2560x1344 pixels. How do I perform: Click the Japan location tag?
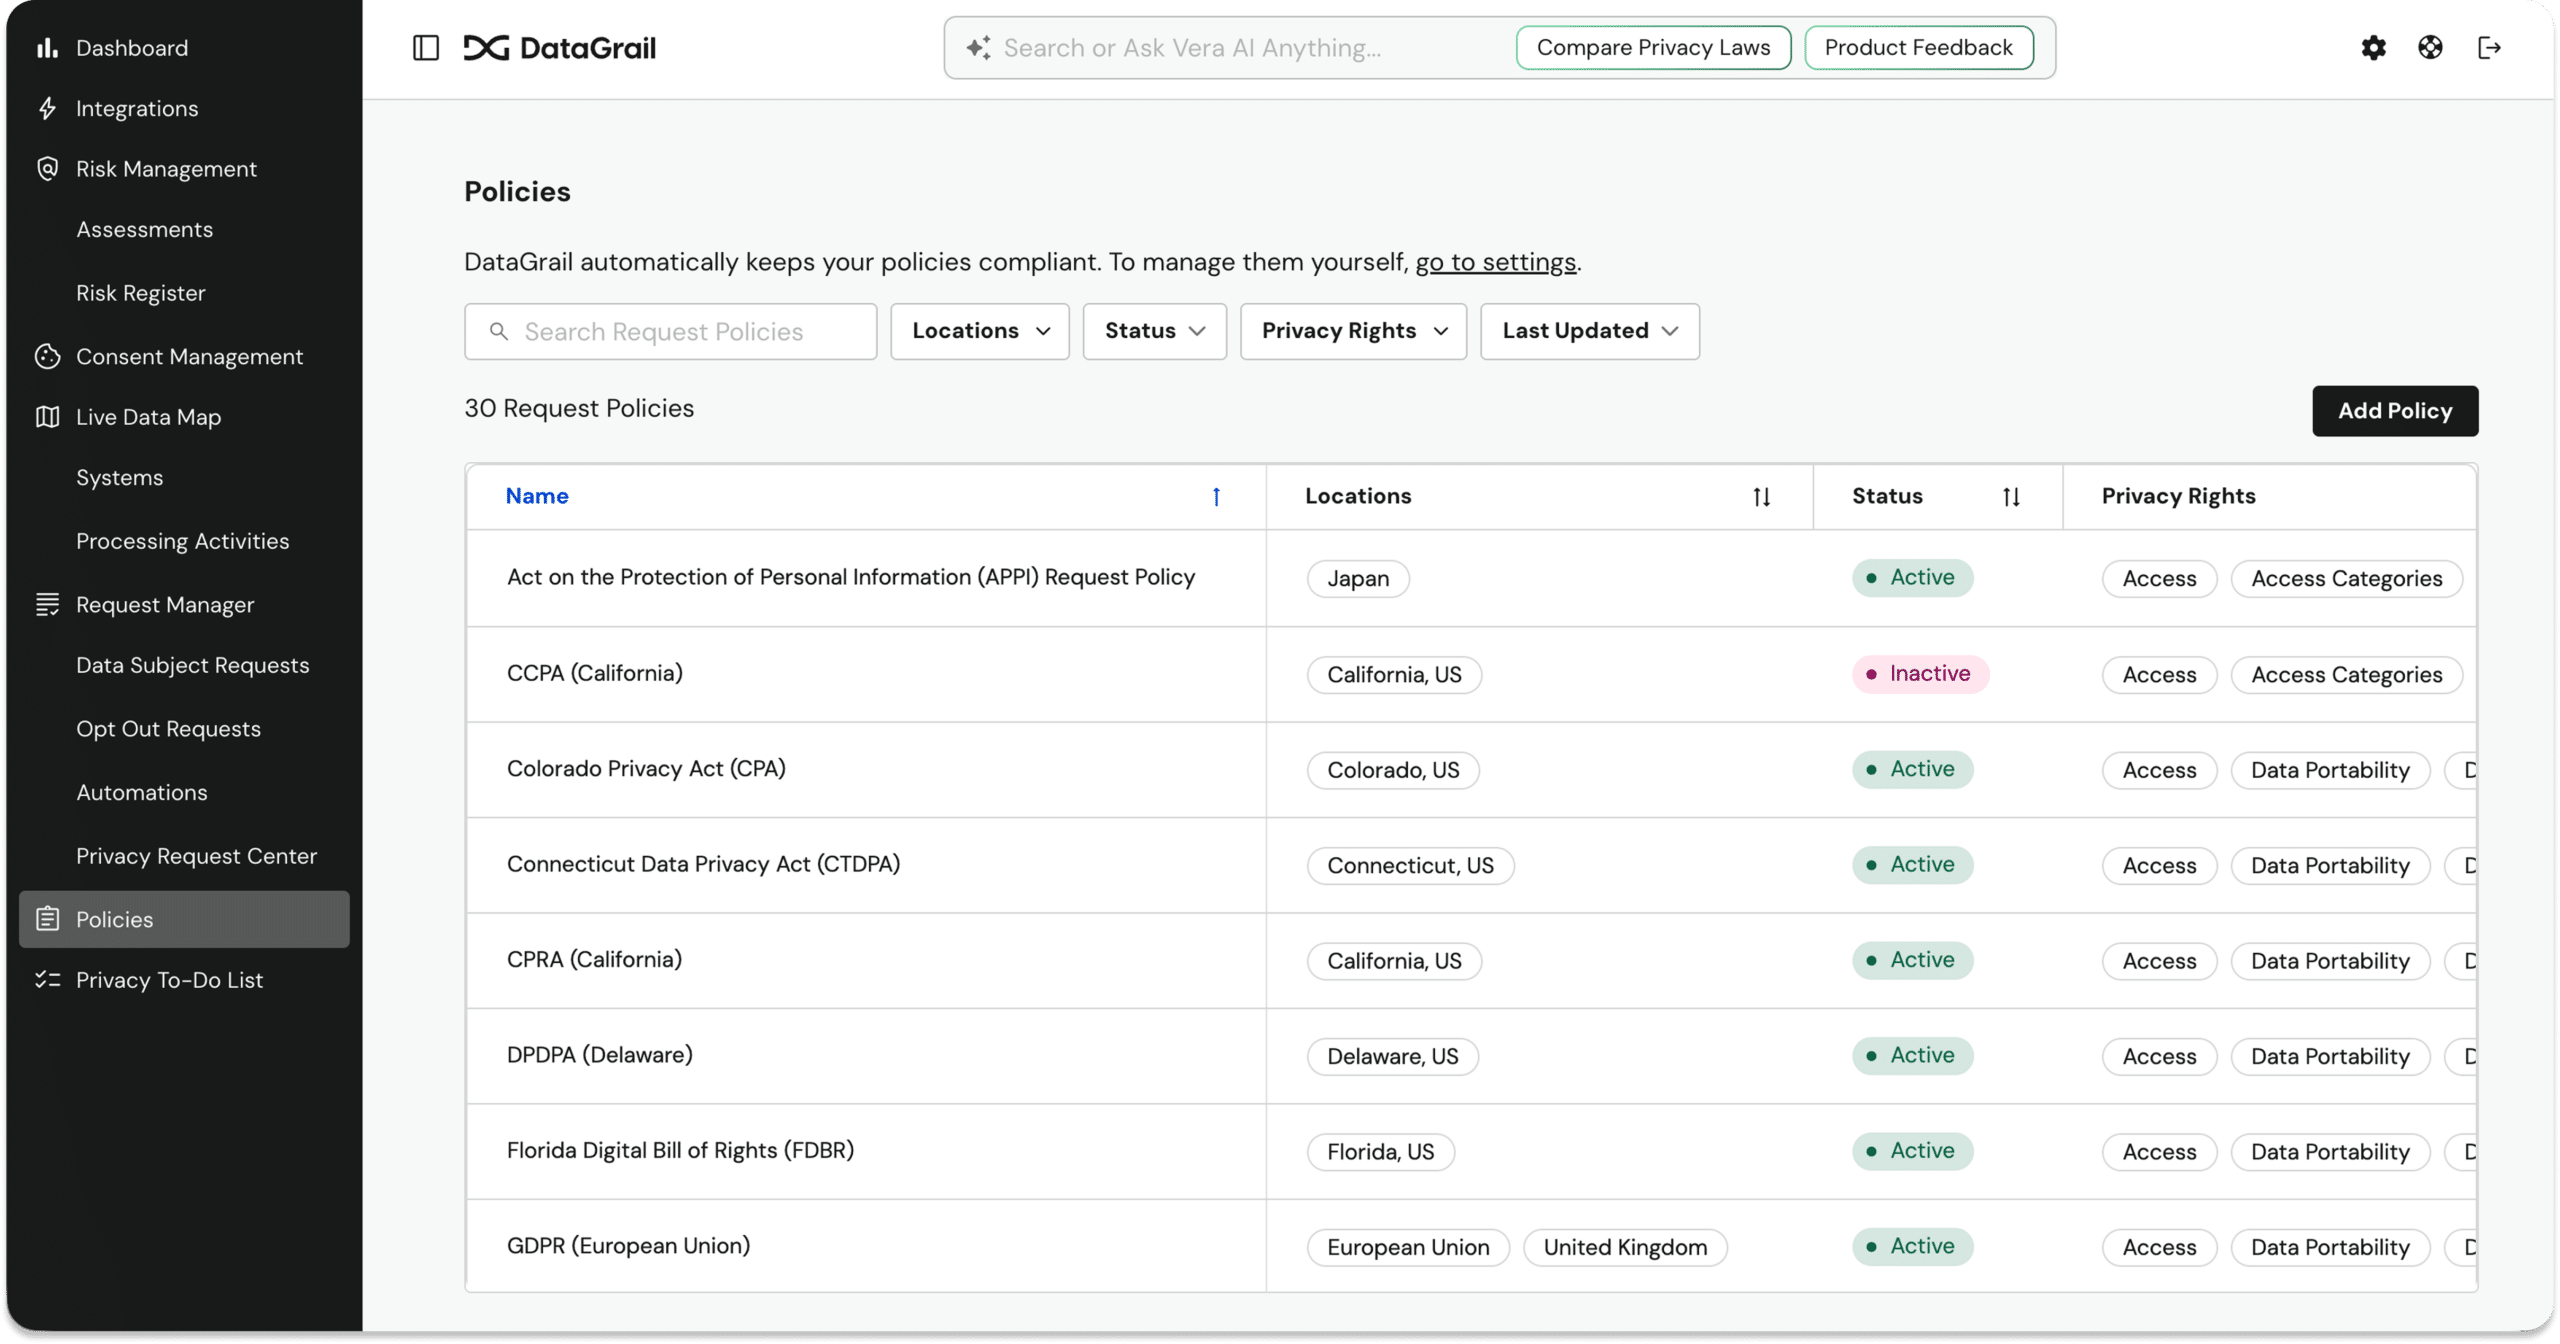point(1358,578)
